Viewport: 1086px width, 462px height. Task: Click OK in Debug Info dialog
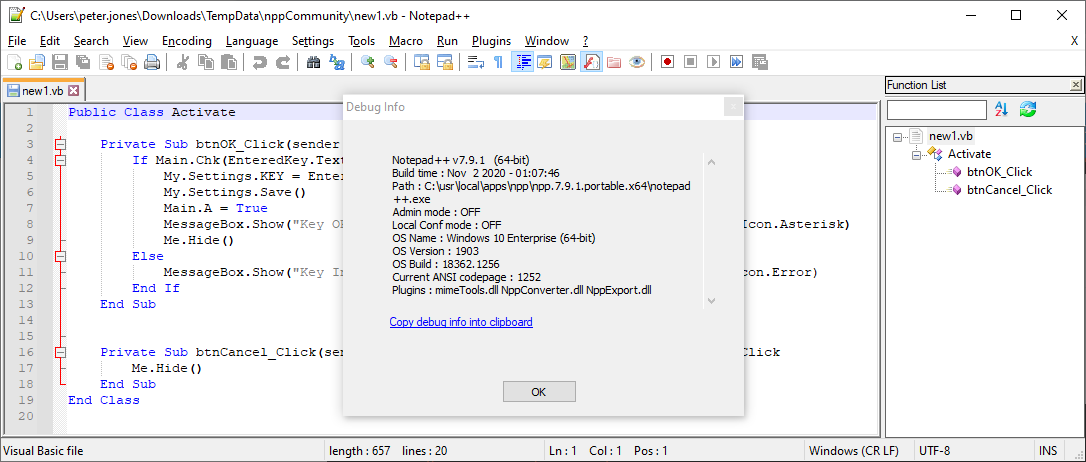tap(539, 391)
